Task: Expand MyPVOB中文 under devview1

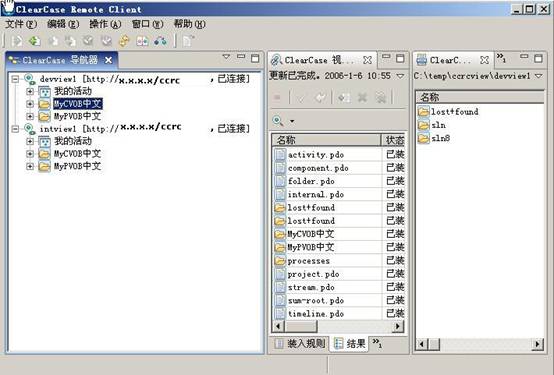Action: tap(30, 116)
